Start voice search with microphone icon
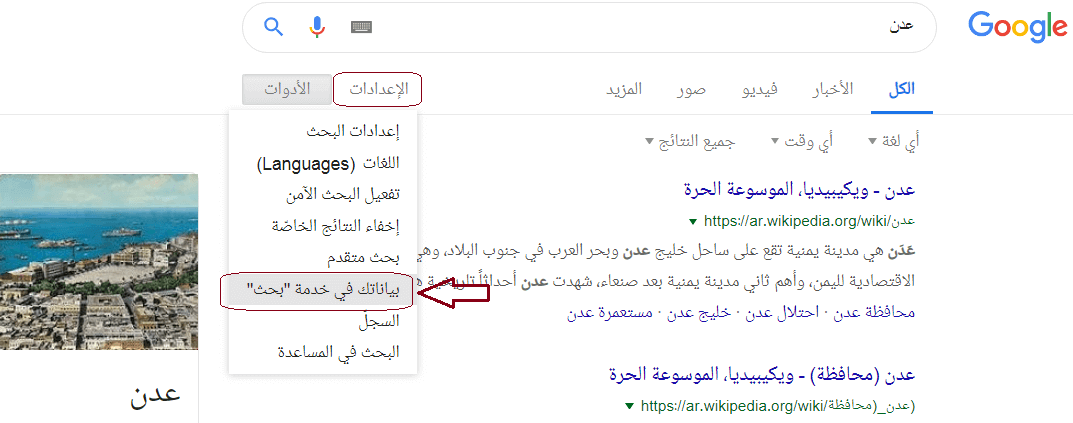 316,27
